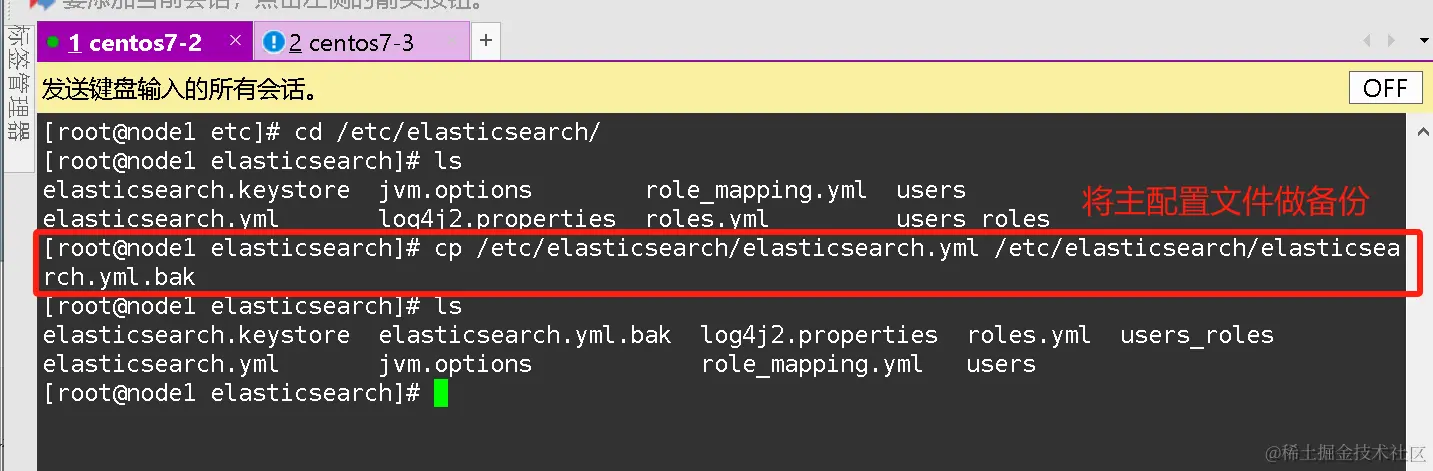Open the session tab list dropdown arrow
Image resolution: width=1433 pixels, height=471 pixels.
click(1424, 41)
